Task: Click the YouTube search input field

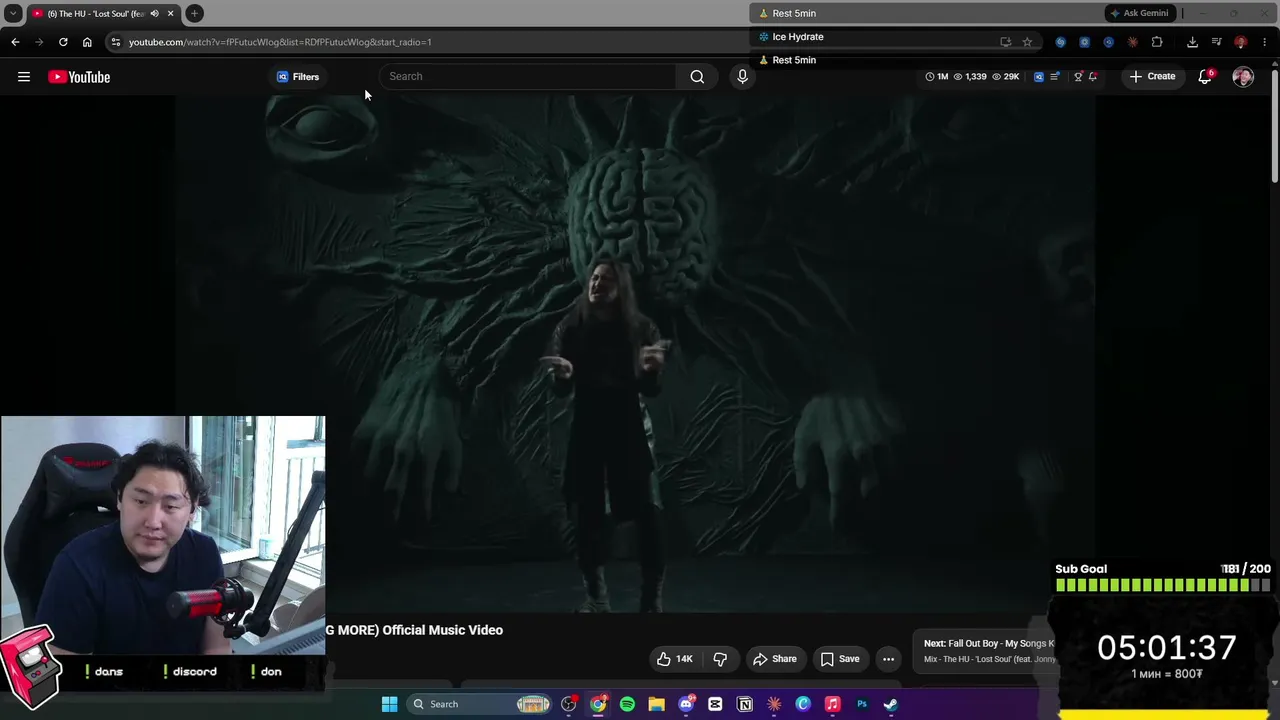Action: pos(530,76)
